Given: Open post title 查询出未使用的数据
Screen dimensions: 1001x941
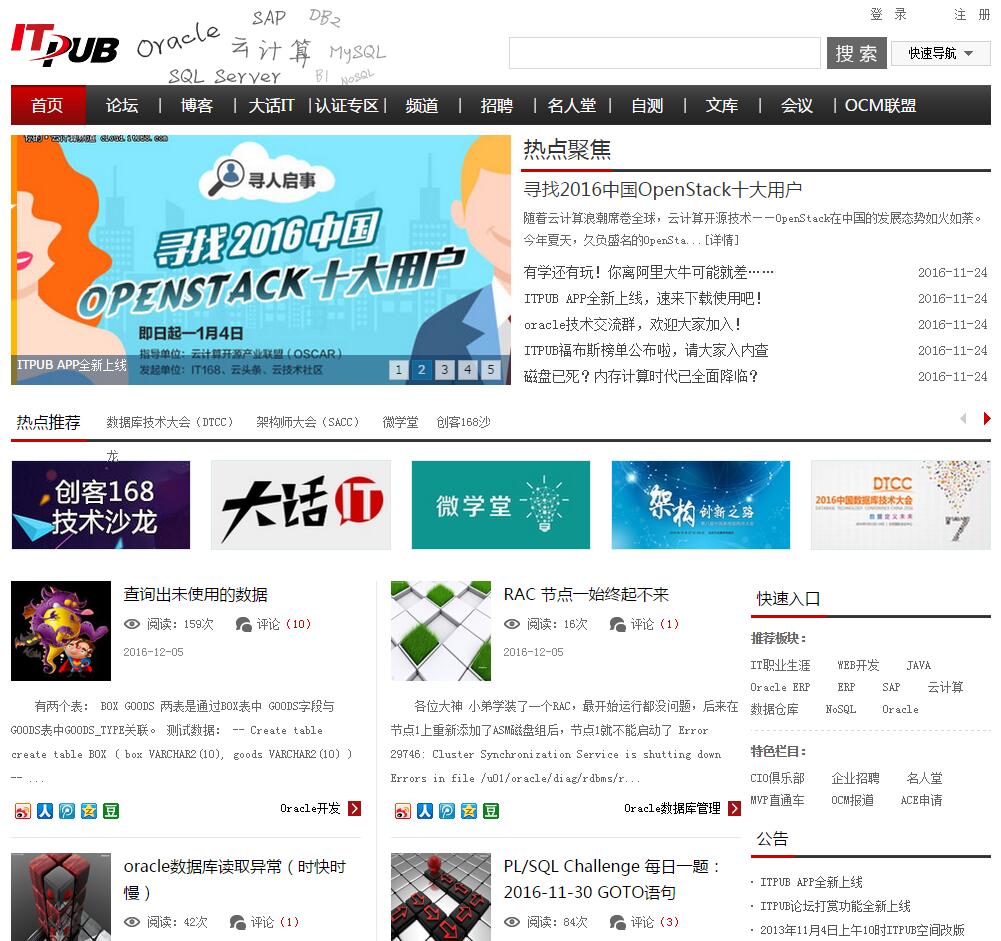Looking at the screenshot, I should (195, 594).
